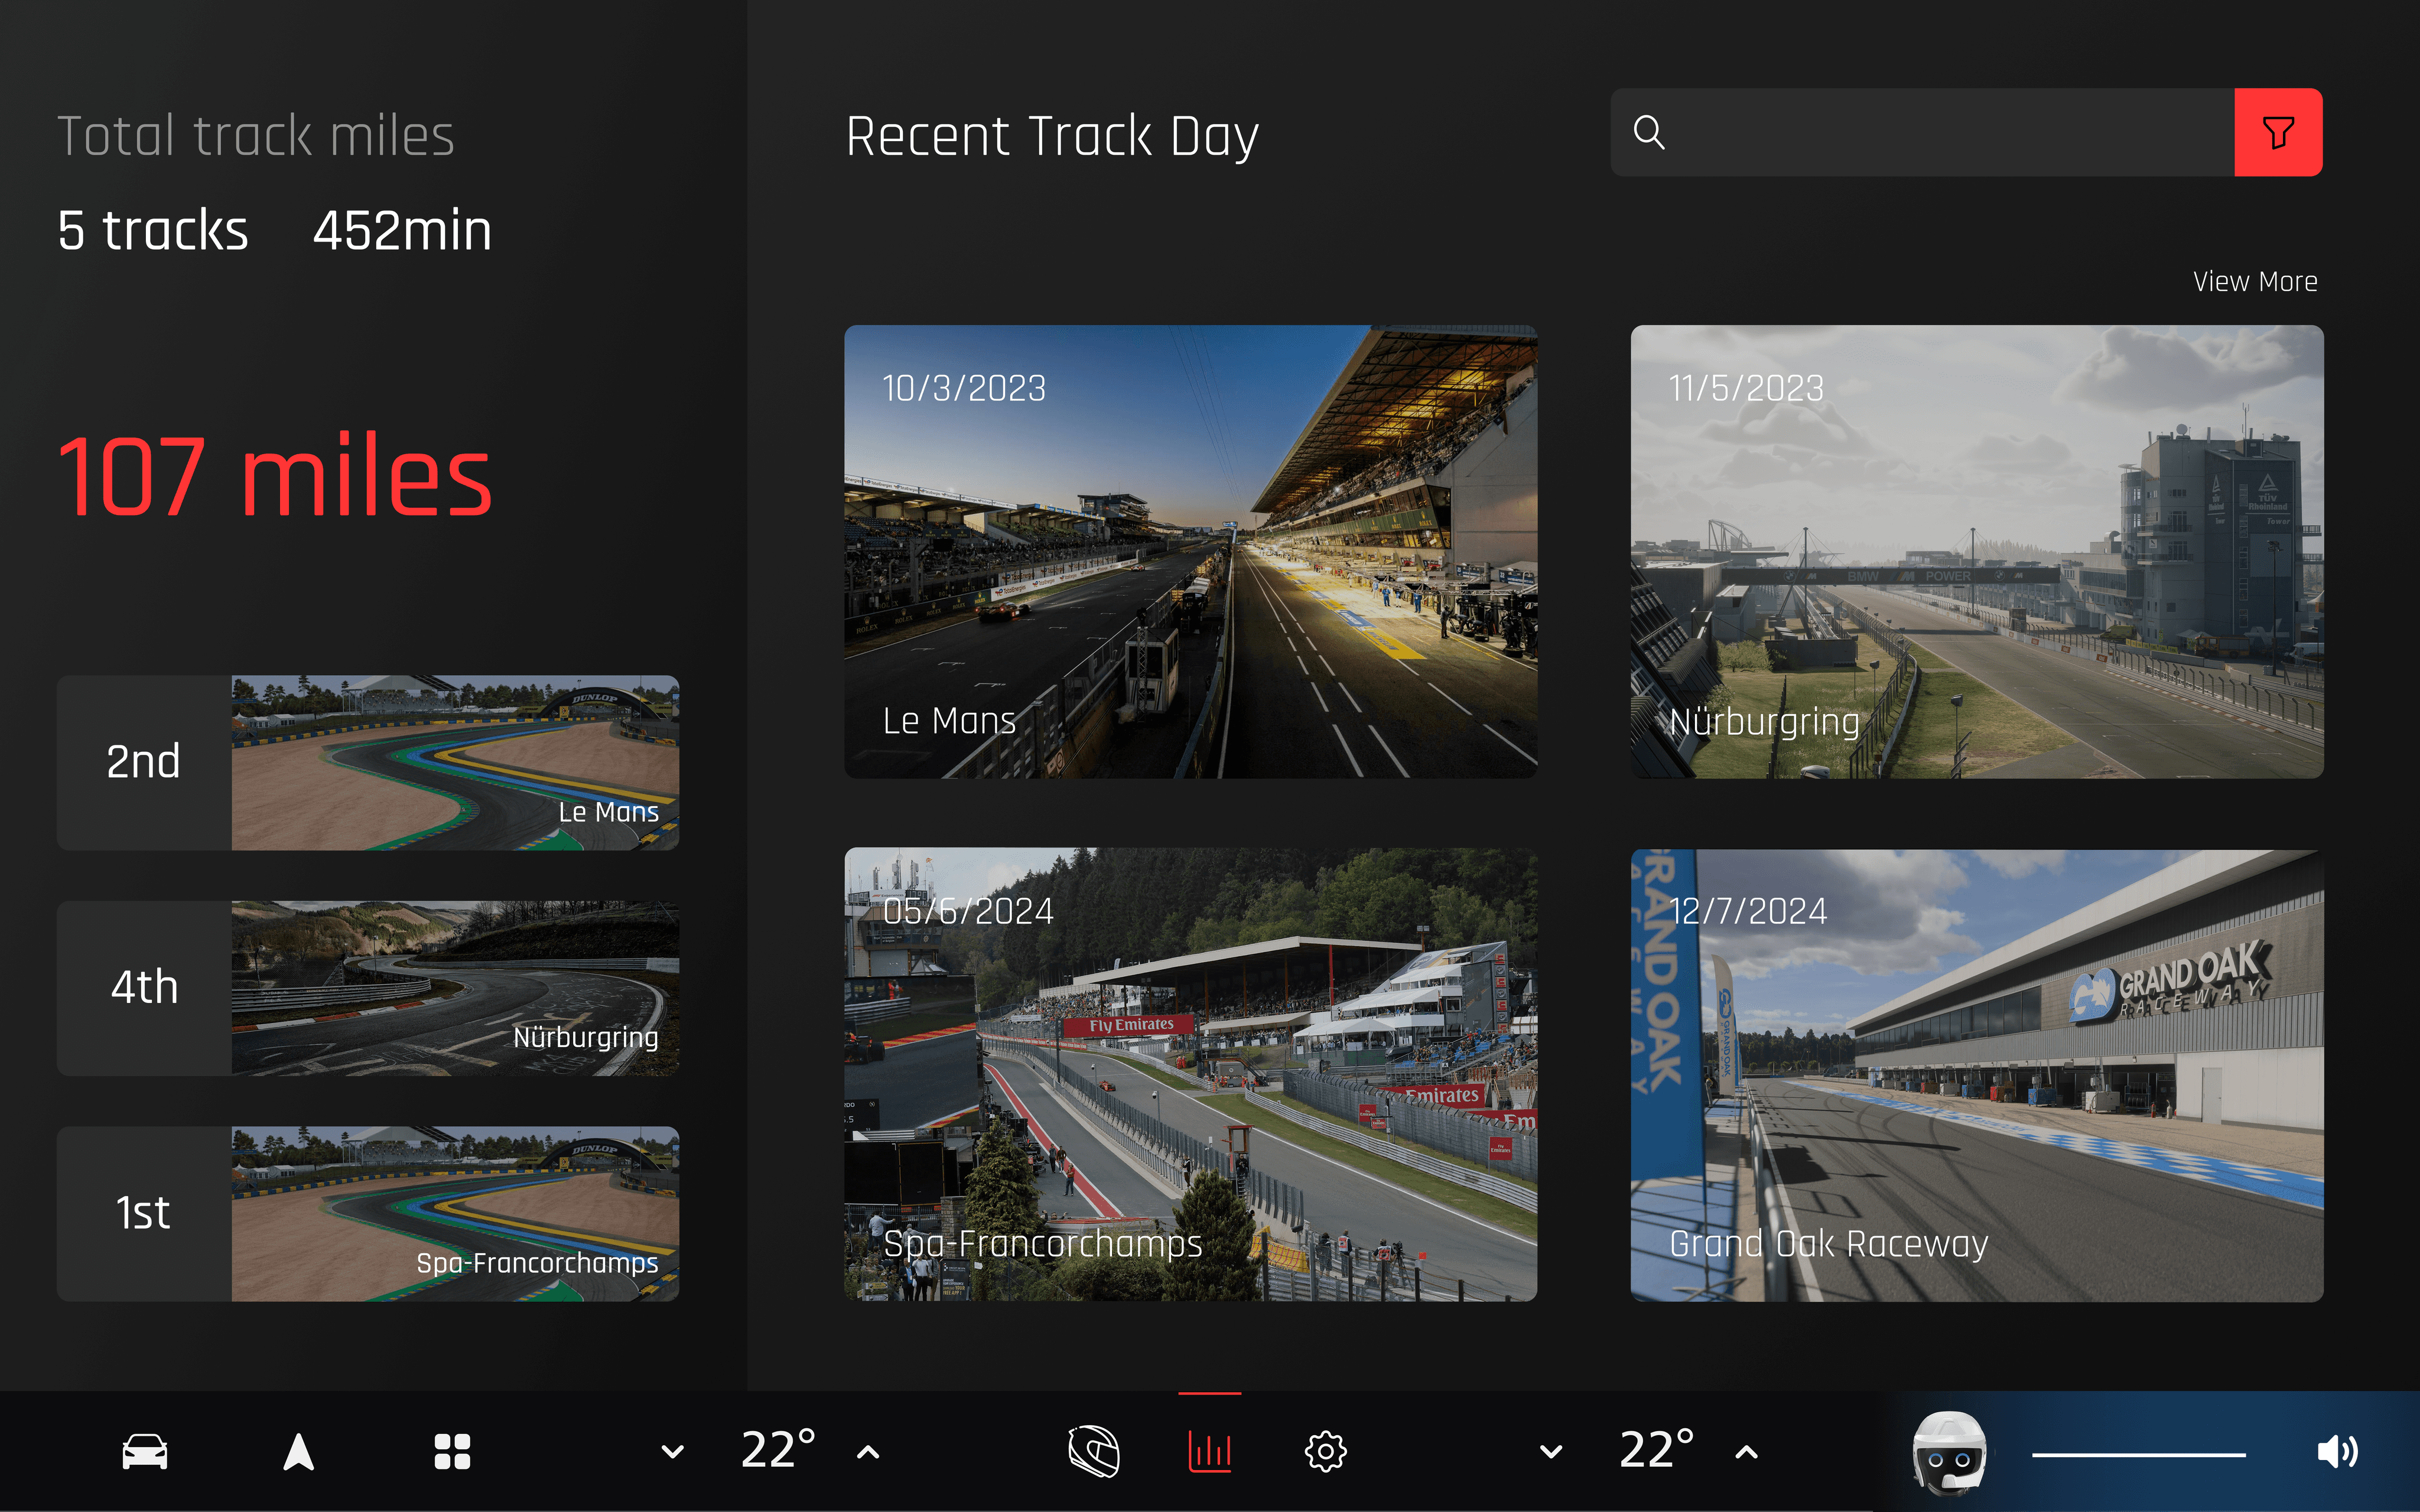
Task: Adjust the volume slider line
Action: [x=2139, y=1455]
